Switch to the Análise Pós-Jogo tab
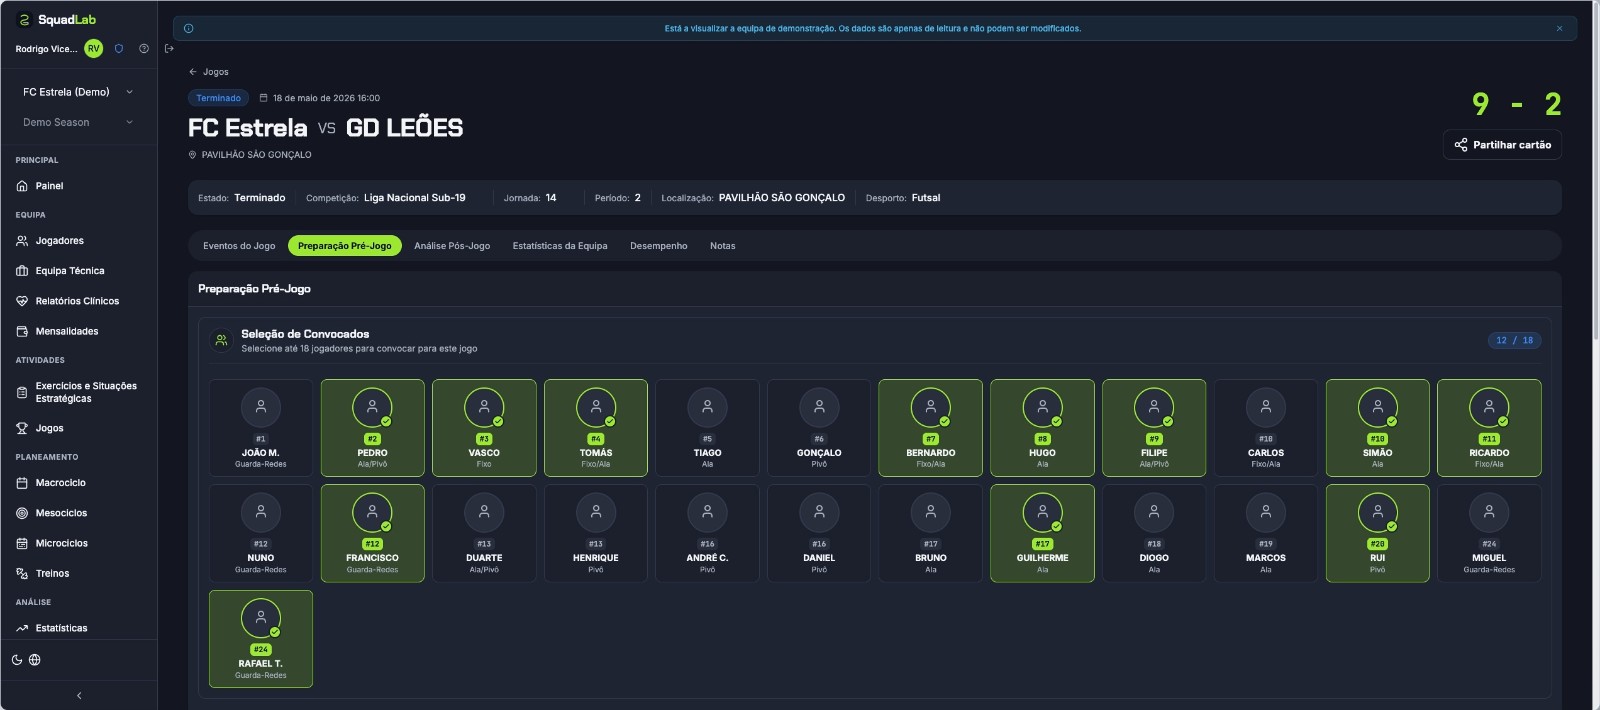The image size is (1600, 710). 452,246
